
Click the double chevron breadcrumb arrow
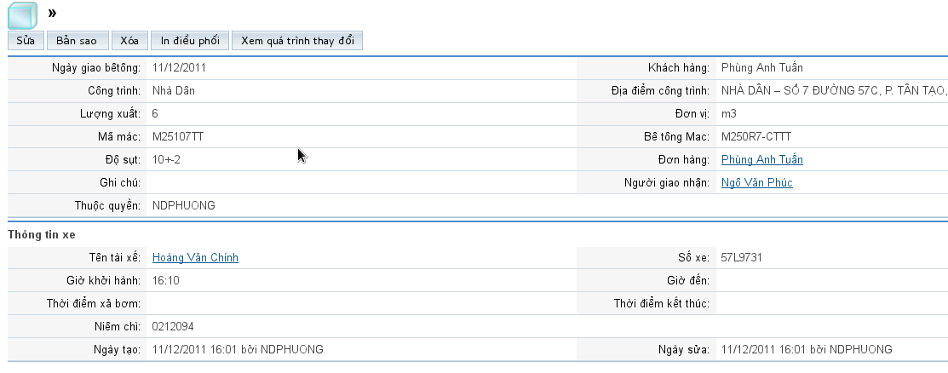pos(52,13)
